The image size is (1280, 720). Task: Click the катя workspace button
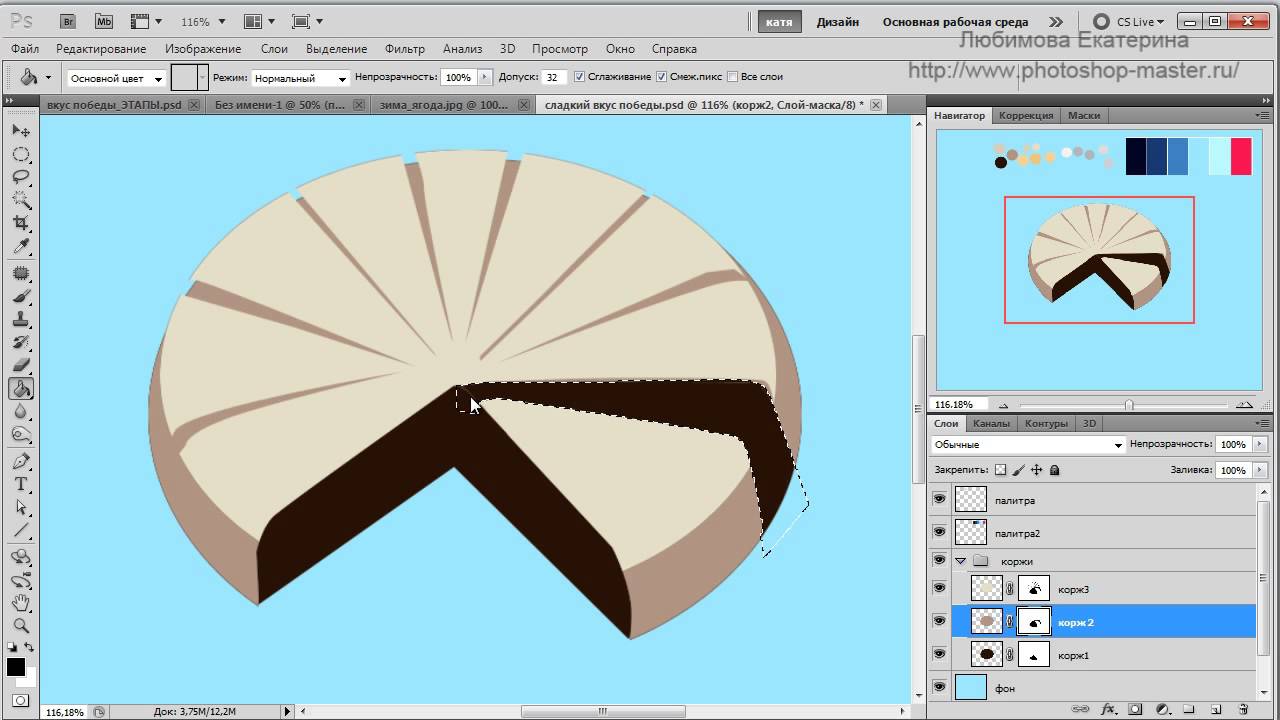(779, 21)
